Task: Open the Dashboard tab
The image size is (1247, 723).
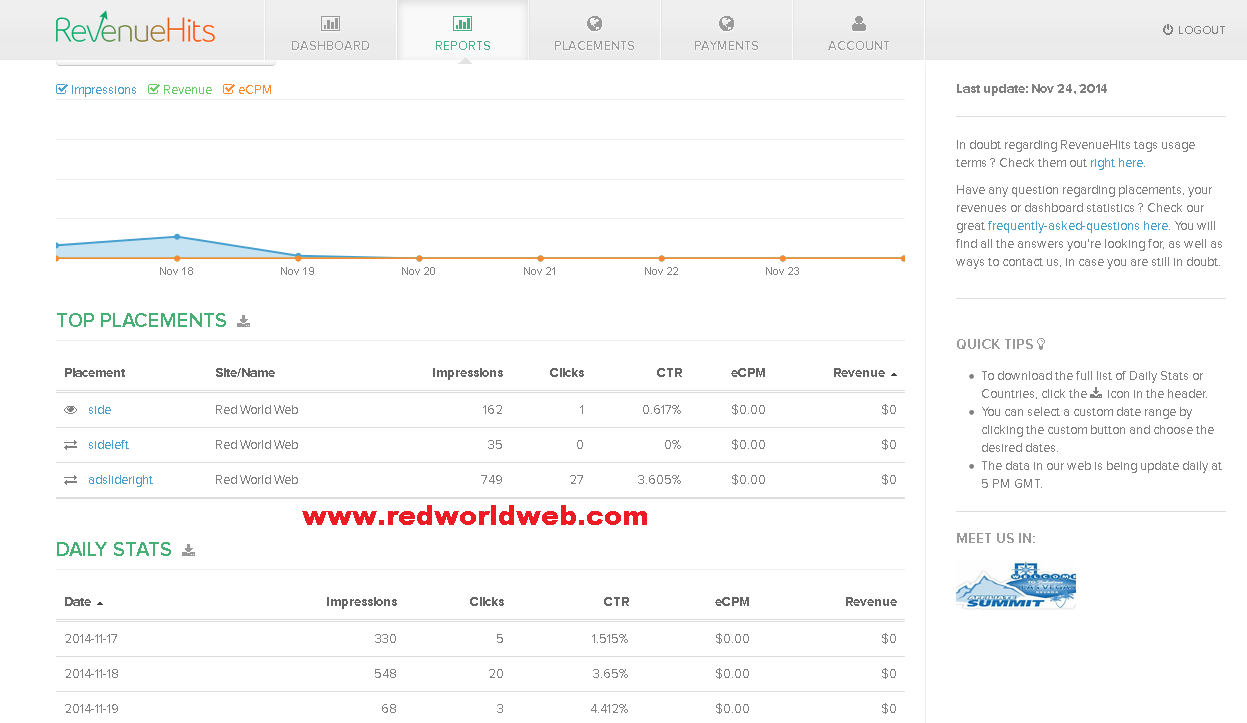Action: click(x=330, y=30)
